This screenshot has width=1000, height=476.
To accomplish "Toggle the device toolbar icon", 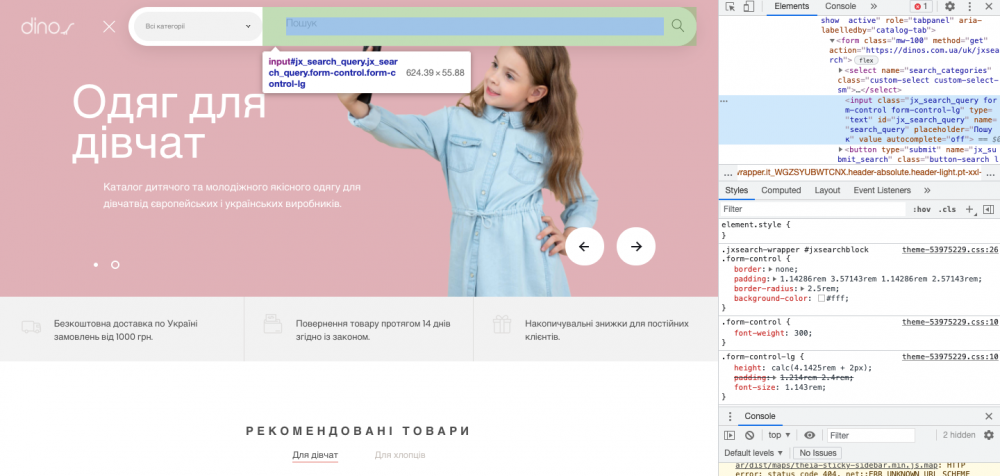I will click(x=749, y=6).
